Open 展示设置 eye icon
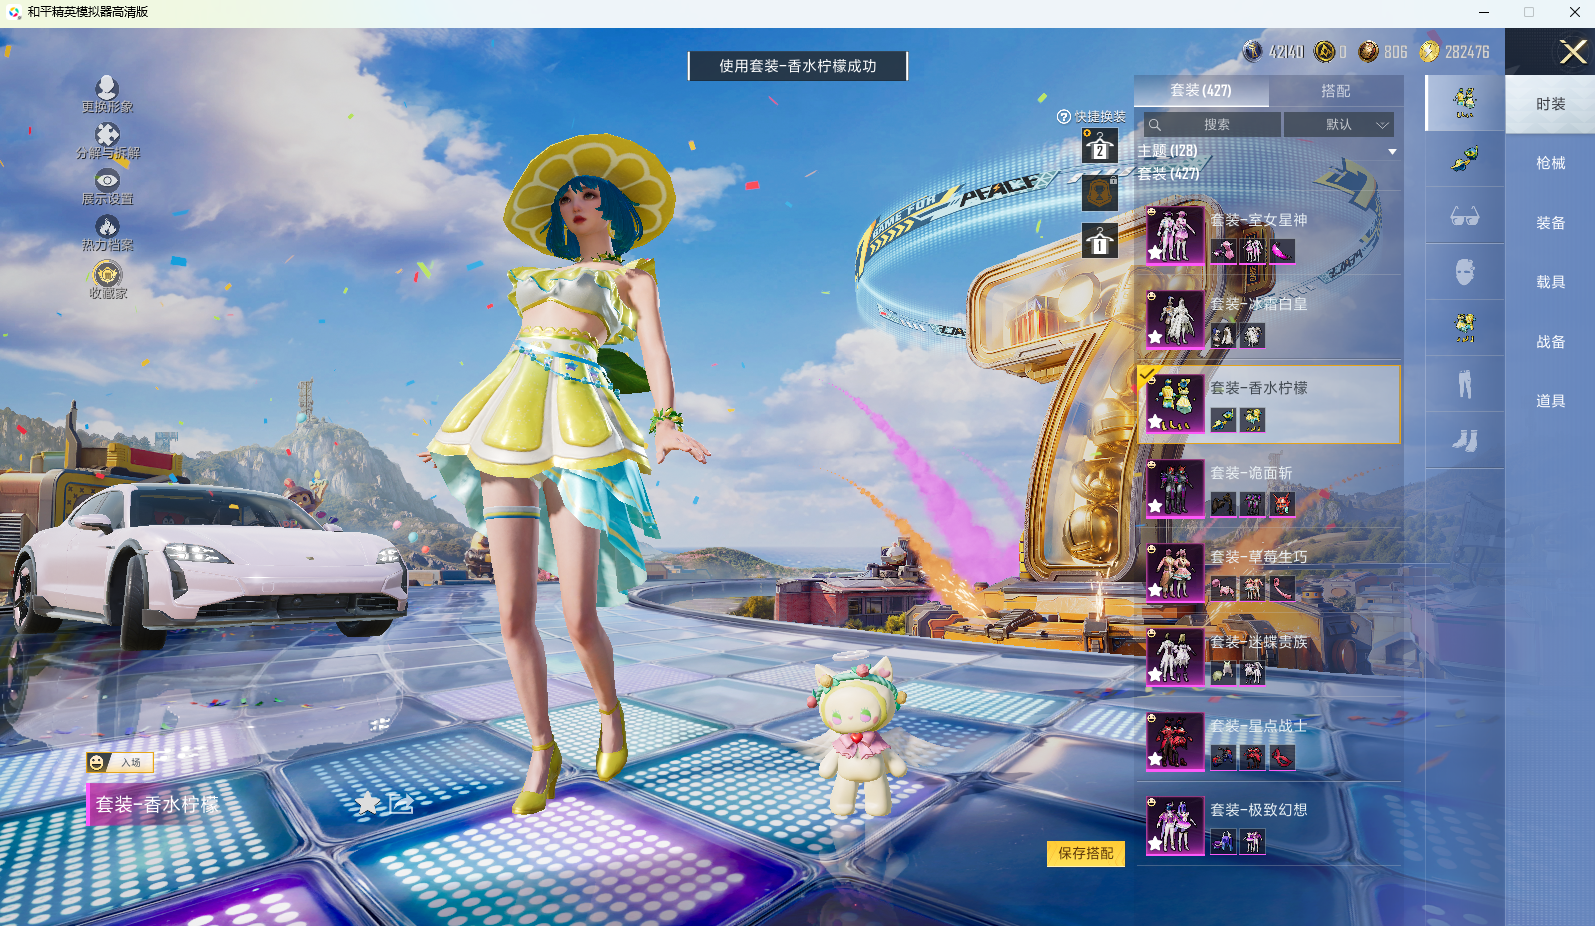 (x=107, y=180)
